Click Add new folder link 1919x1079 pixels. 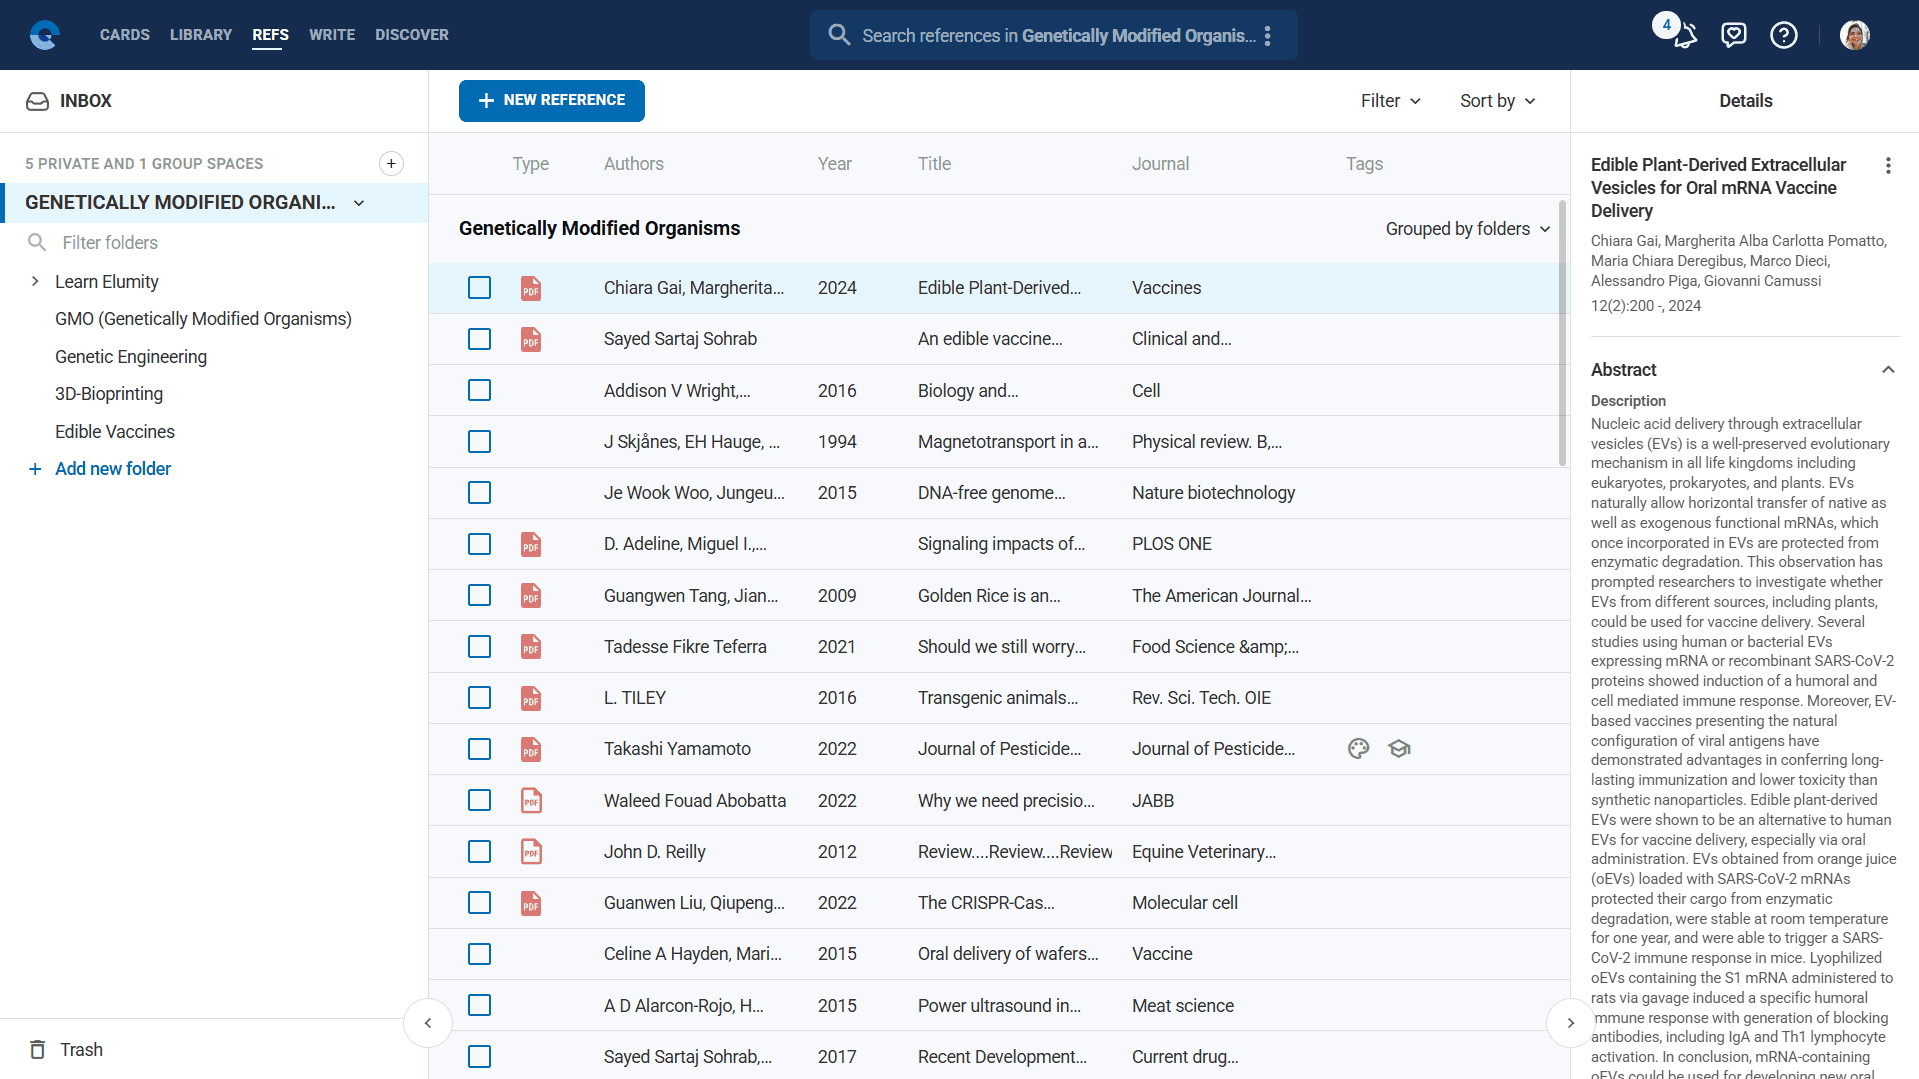112,469
